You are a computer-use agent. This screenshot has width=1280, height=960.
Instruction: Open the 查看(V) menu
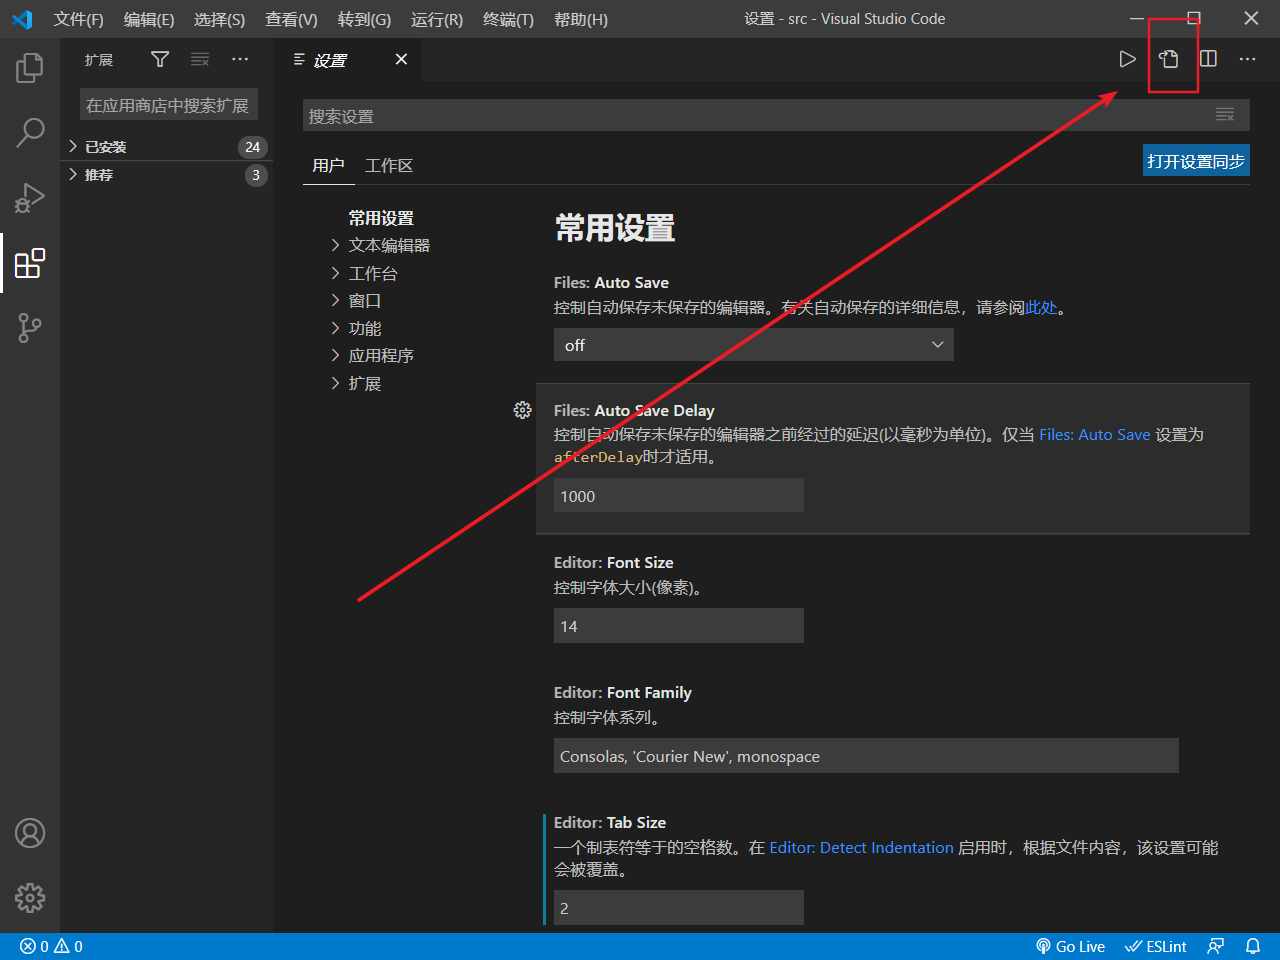pyautogui.click(x=291, y=19)
